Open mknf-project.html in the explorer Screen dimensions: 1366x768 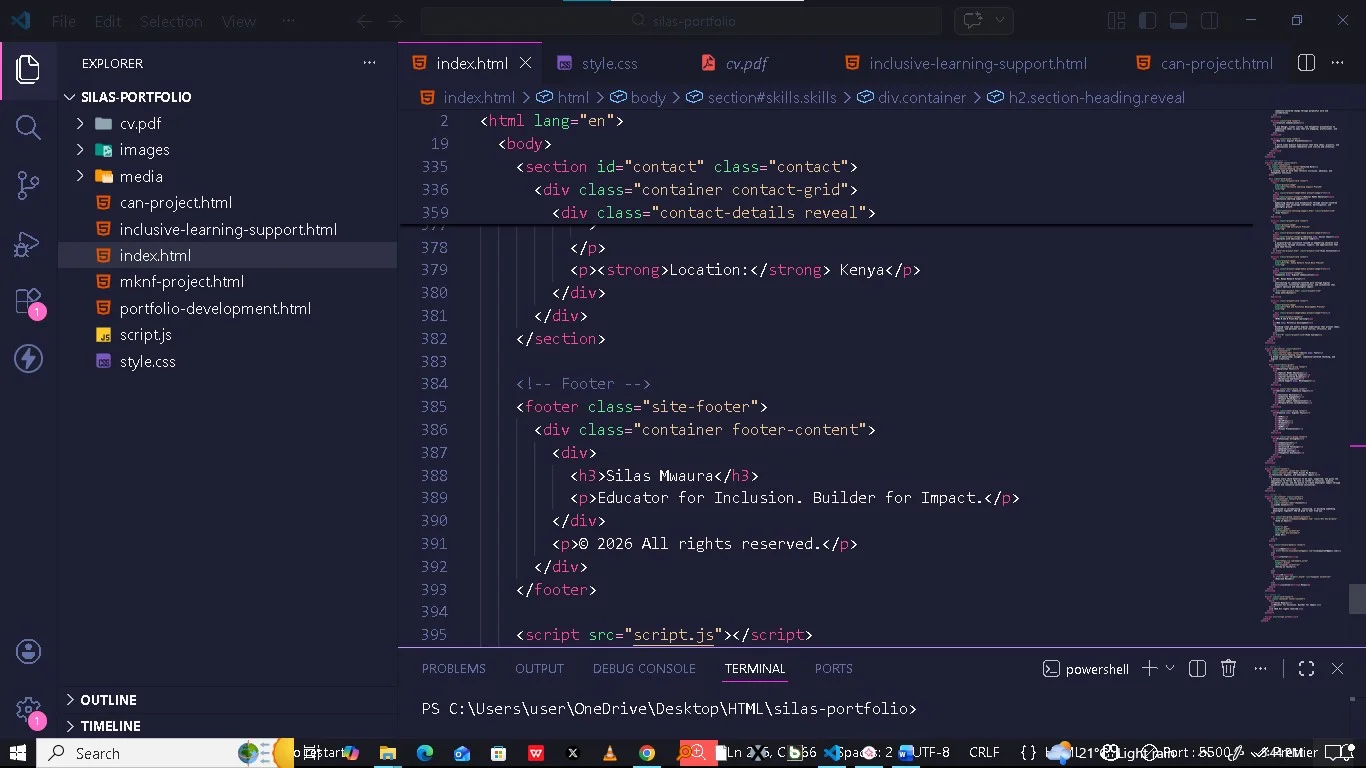pos(182,282)
